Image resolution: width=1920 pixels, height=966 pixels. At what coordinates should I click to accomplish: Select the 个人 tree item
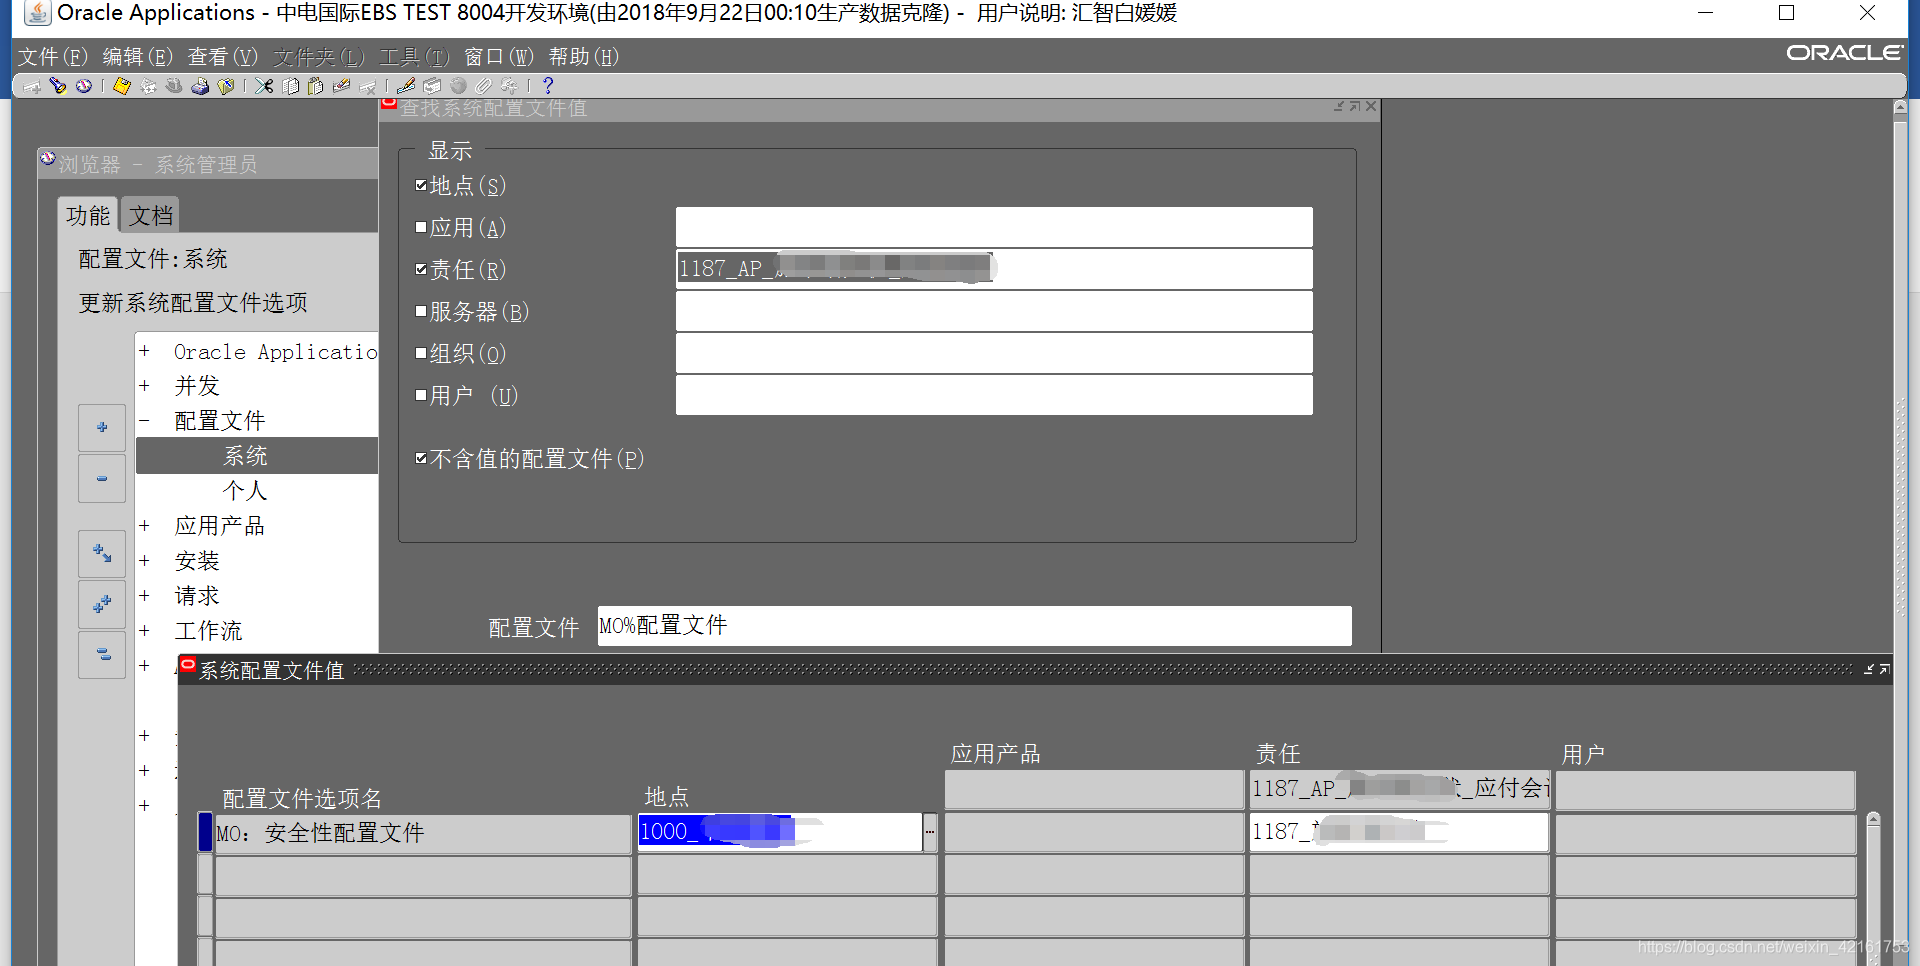(246, 491)
